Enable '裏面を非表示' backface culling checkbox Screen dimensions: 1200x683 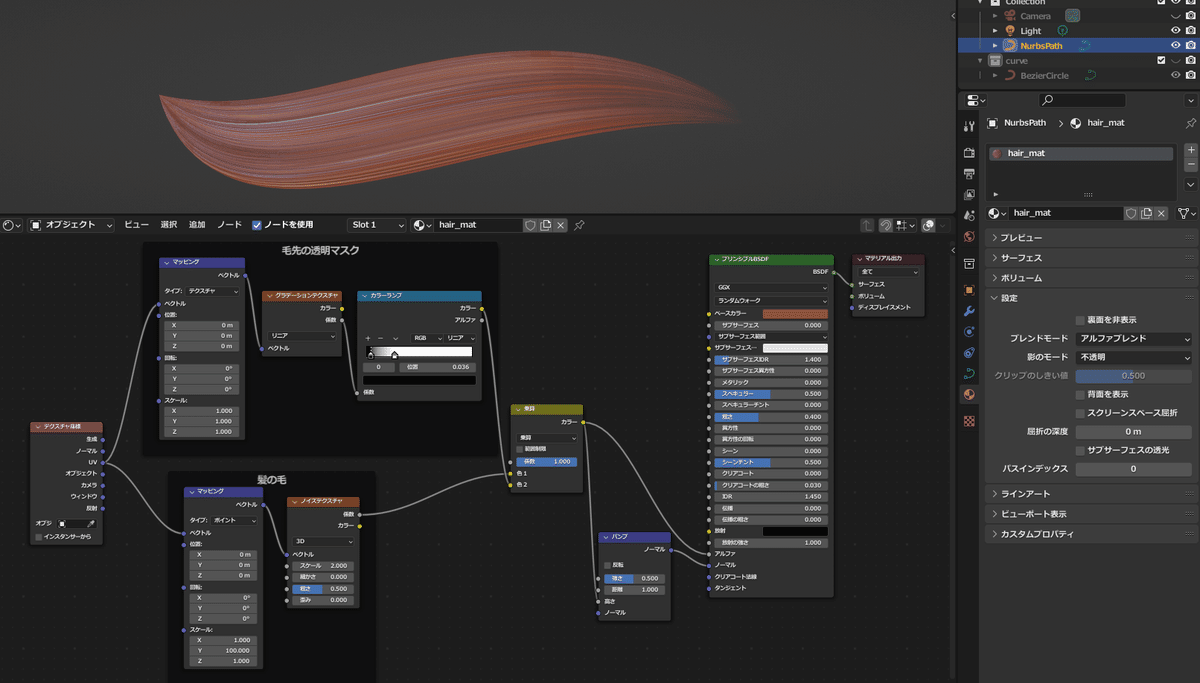[x=1080, y=320]
